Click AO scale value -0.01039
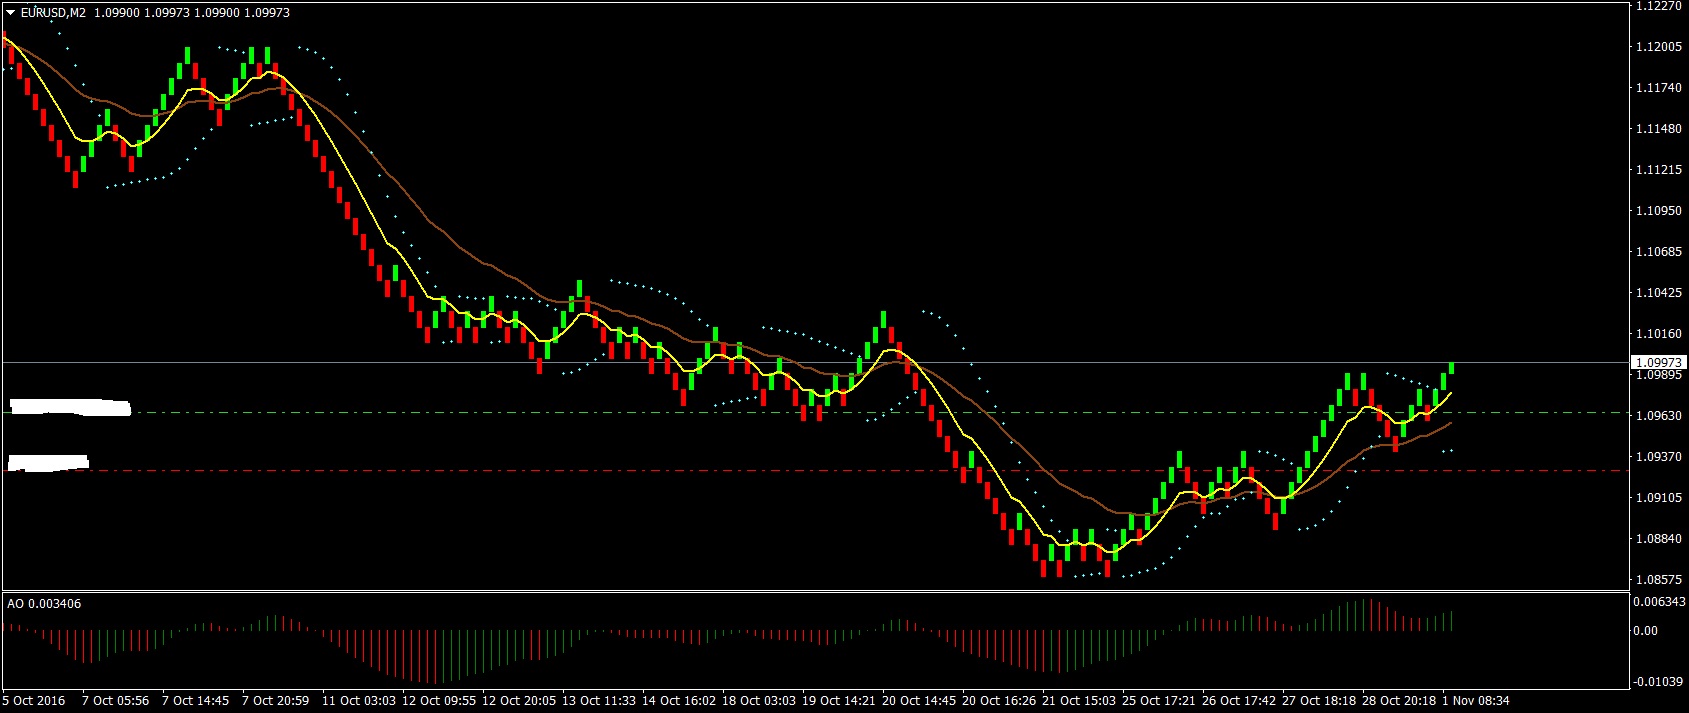 coord(1659,682)
